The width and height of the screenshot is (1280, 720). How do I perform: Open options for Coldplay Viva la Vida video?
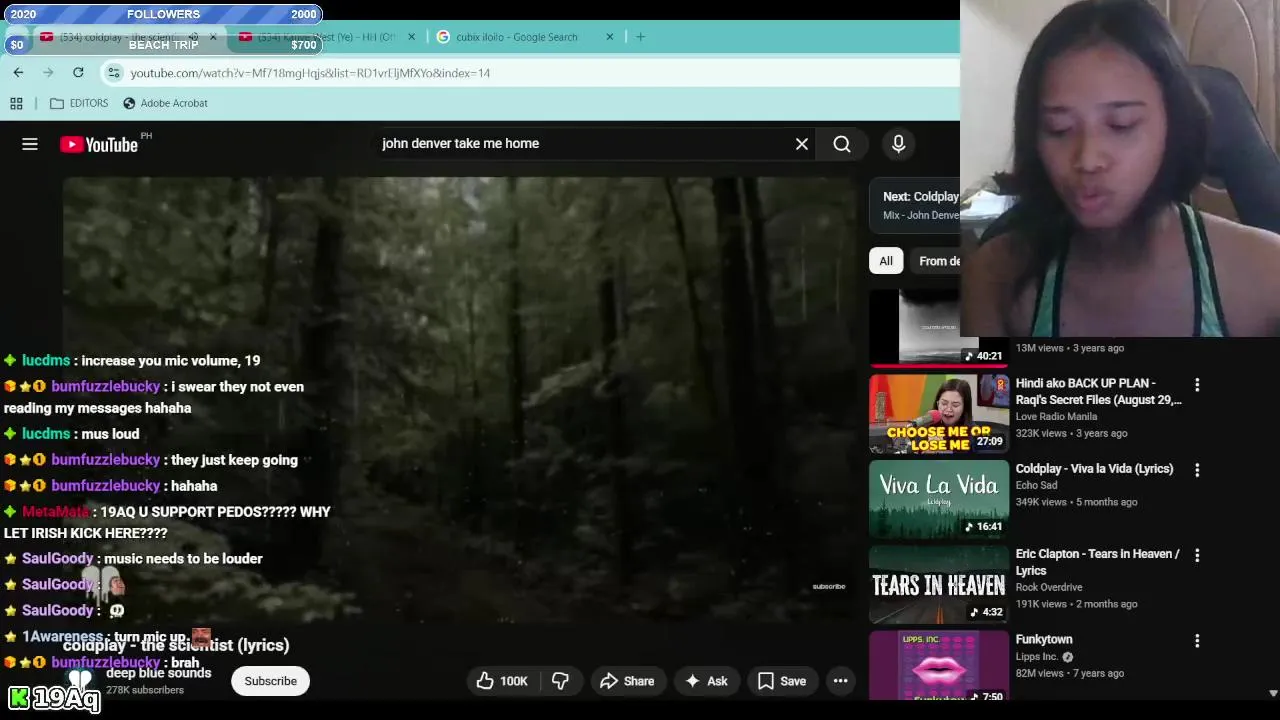1197,470
